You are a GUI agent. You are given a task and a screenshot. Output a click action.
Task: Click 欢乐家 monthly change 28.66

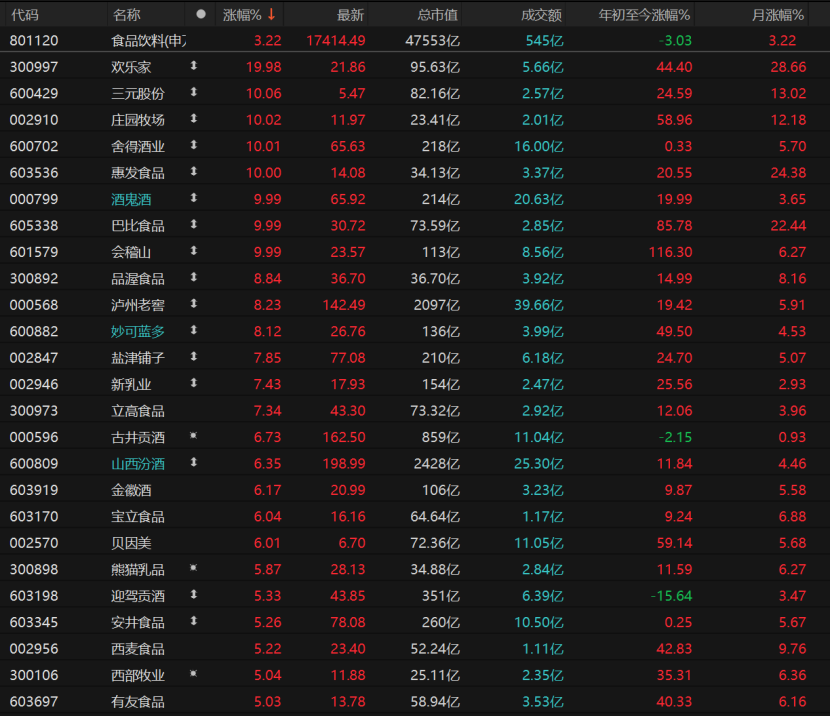point(788,67)
